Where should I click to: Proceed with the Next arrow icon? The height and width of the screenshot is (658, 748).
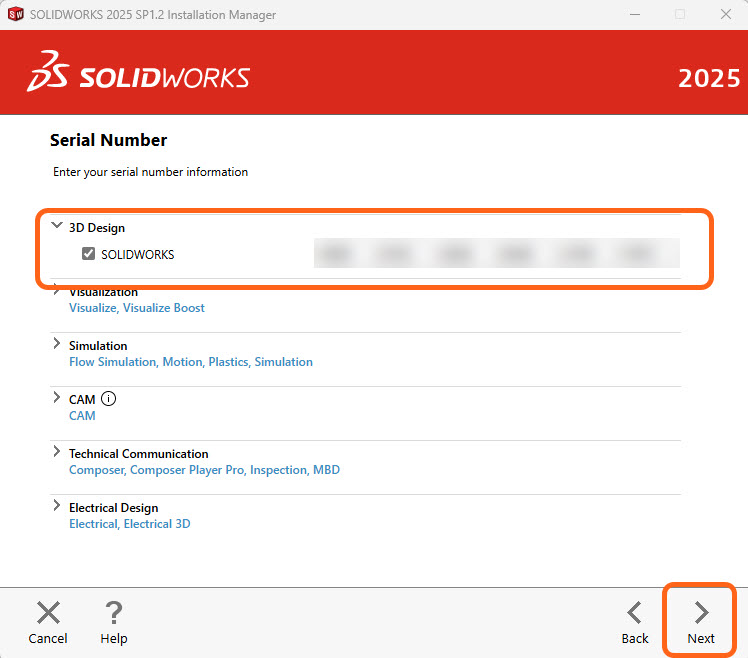pos(701,613)
